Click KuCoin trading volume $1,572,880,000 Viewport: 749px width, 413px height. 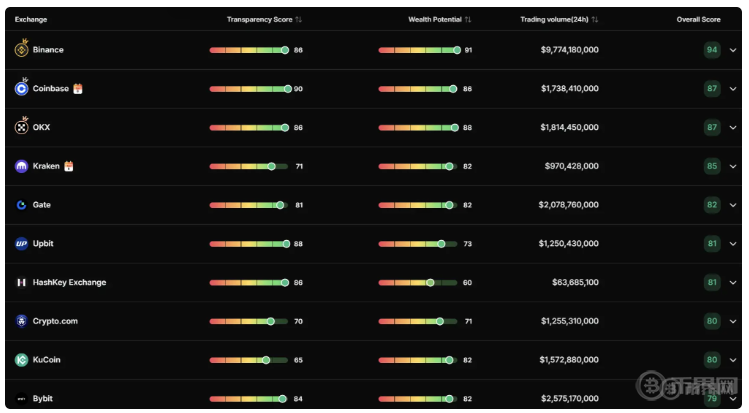569,360
